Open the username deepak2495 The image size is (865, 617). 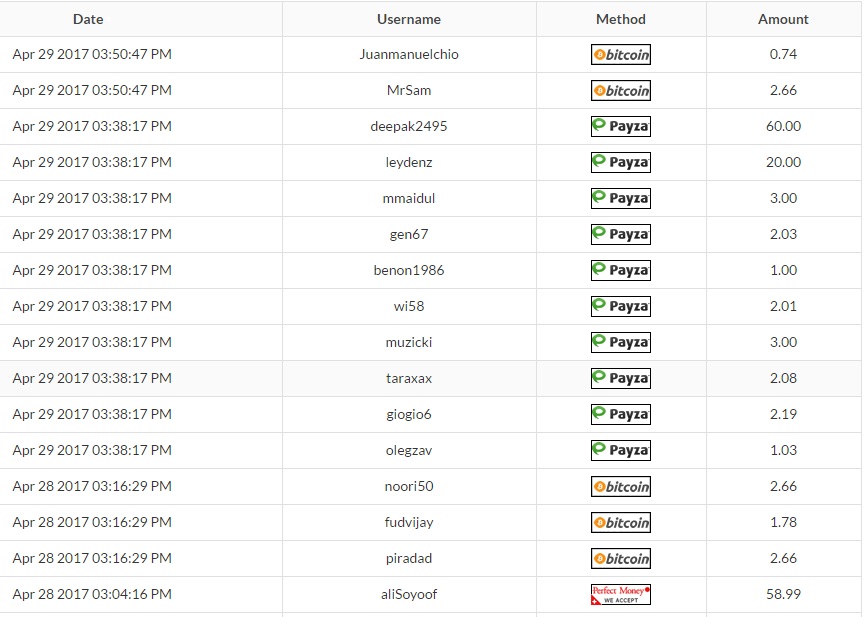[409, 127]
